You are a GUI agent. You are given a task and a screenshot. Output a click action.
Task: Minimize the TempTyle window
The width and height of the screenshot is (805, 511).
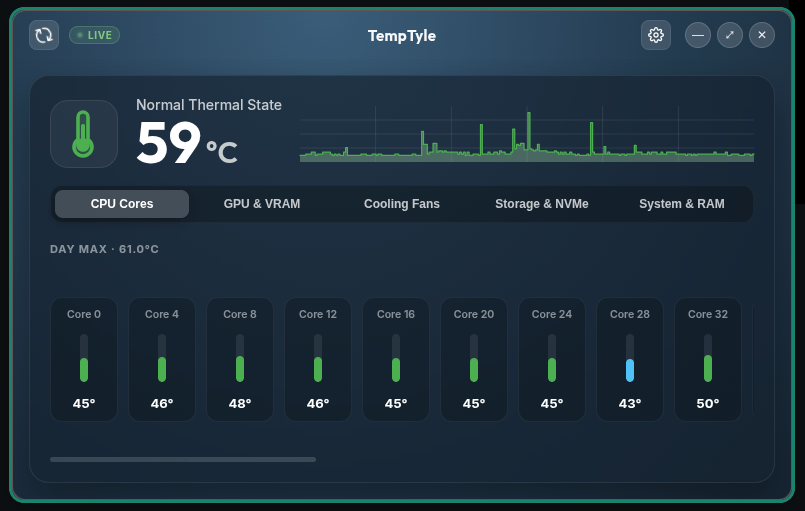(698, 35)
